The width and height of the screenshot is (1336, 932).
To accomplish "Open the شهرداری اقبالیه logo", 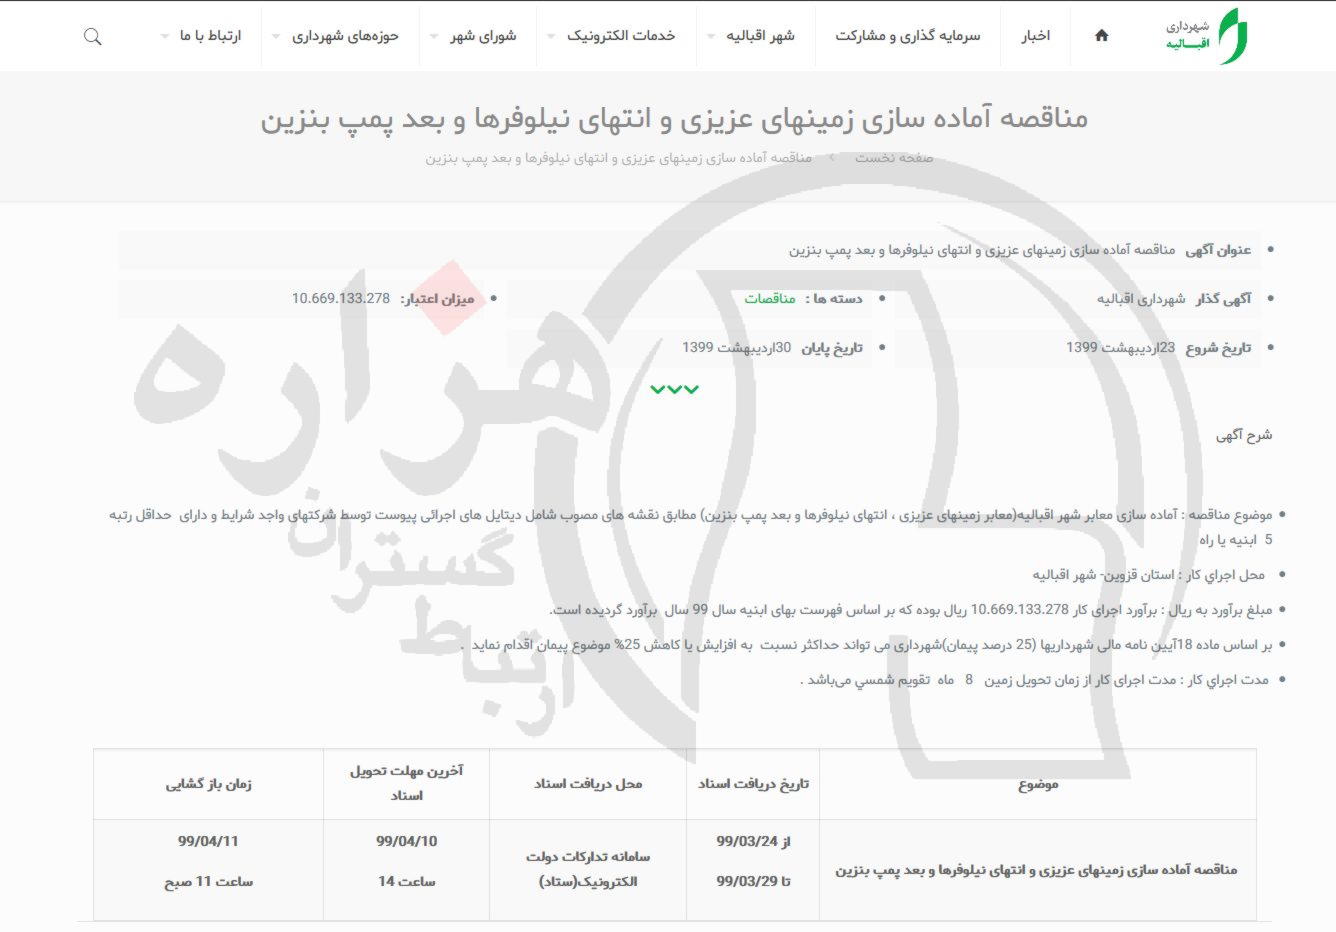I will (1208, 36).
